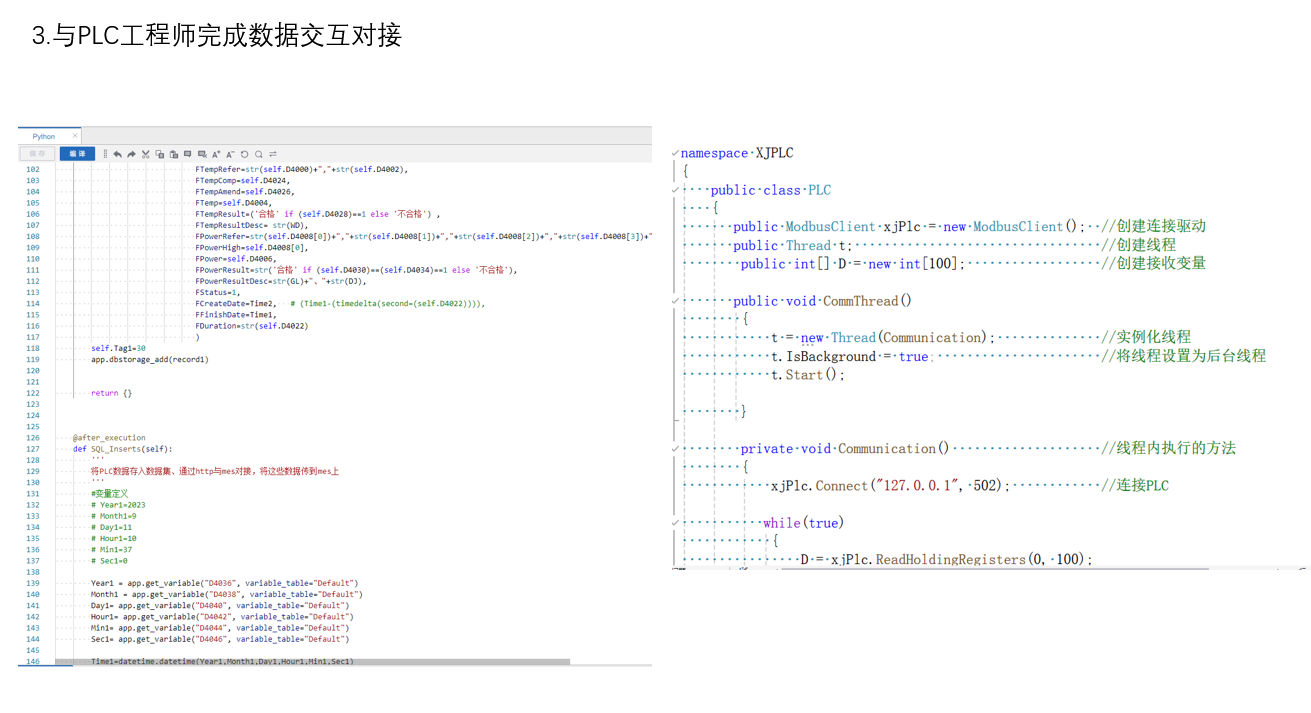The image size is (1311, 713).
Task: Fold the CommThread method block
Action: tap(675, 301)
